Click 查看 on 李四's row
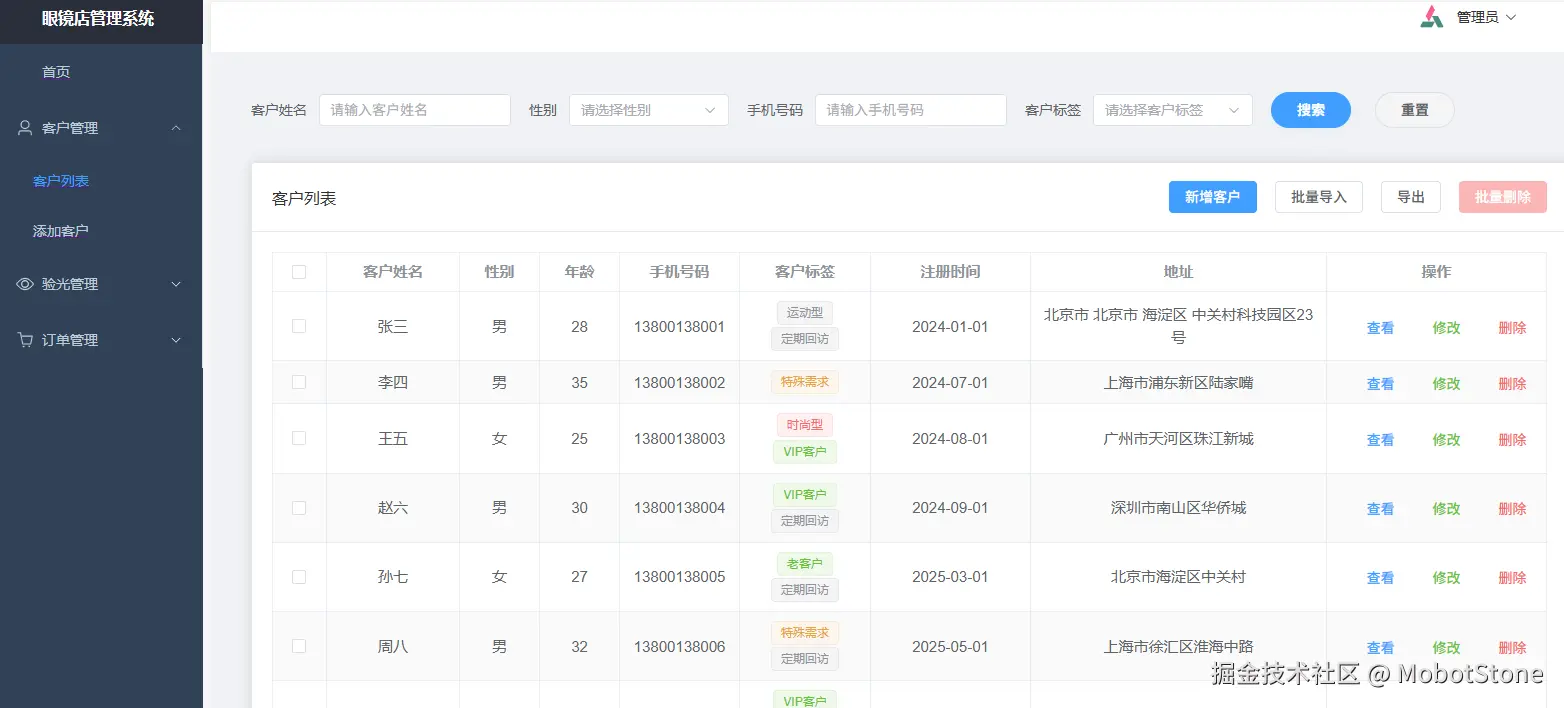 tap(1379, 383)
